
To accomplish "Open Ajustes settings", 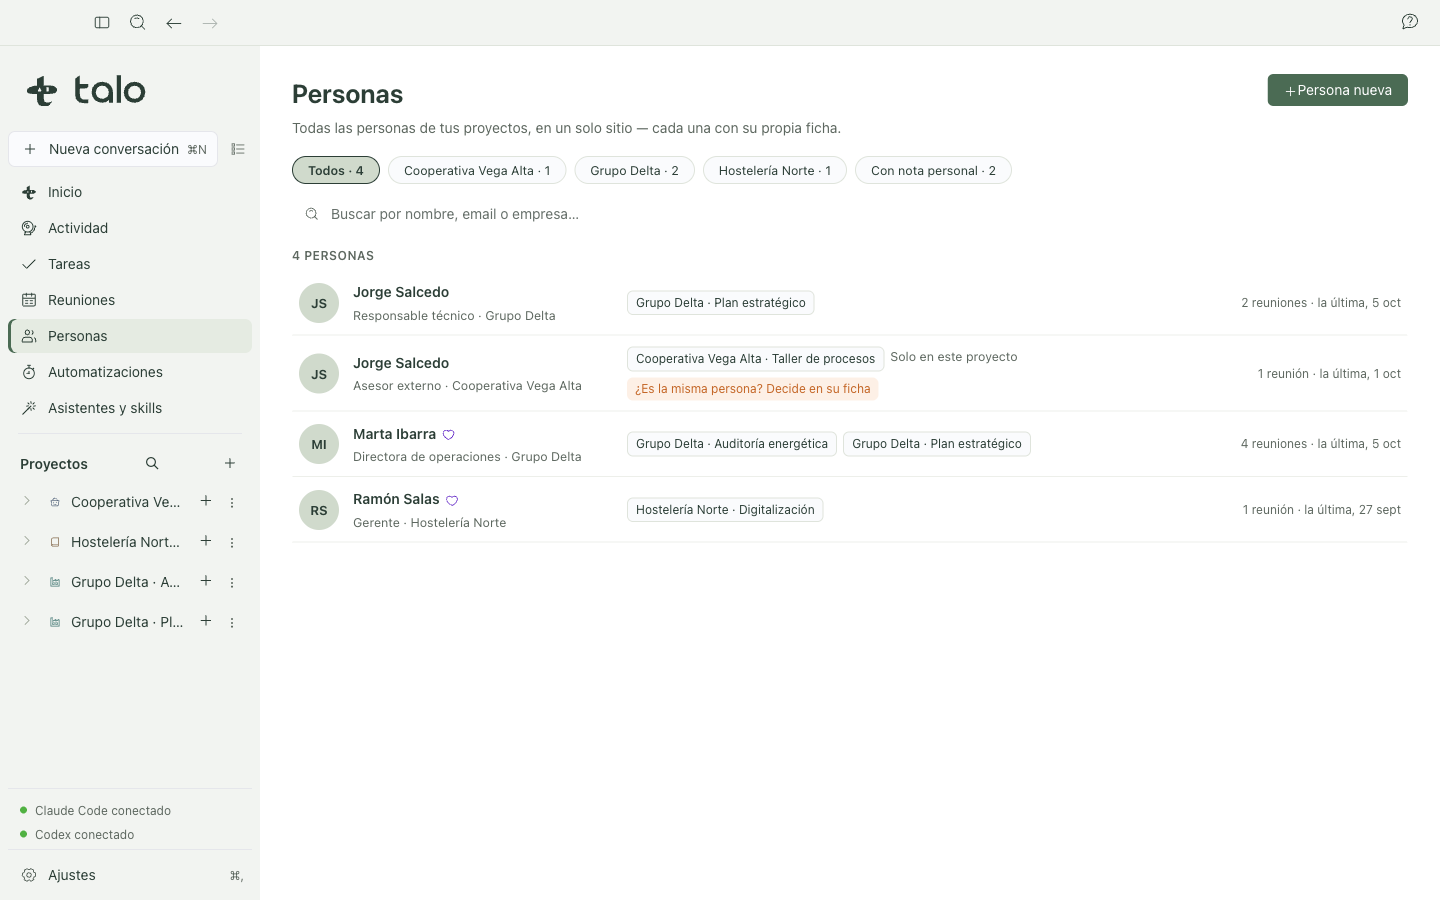I will point(130,875).
